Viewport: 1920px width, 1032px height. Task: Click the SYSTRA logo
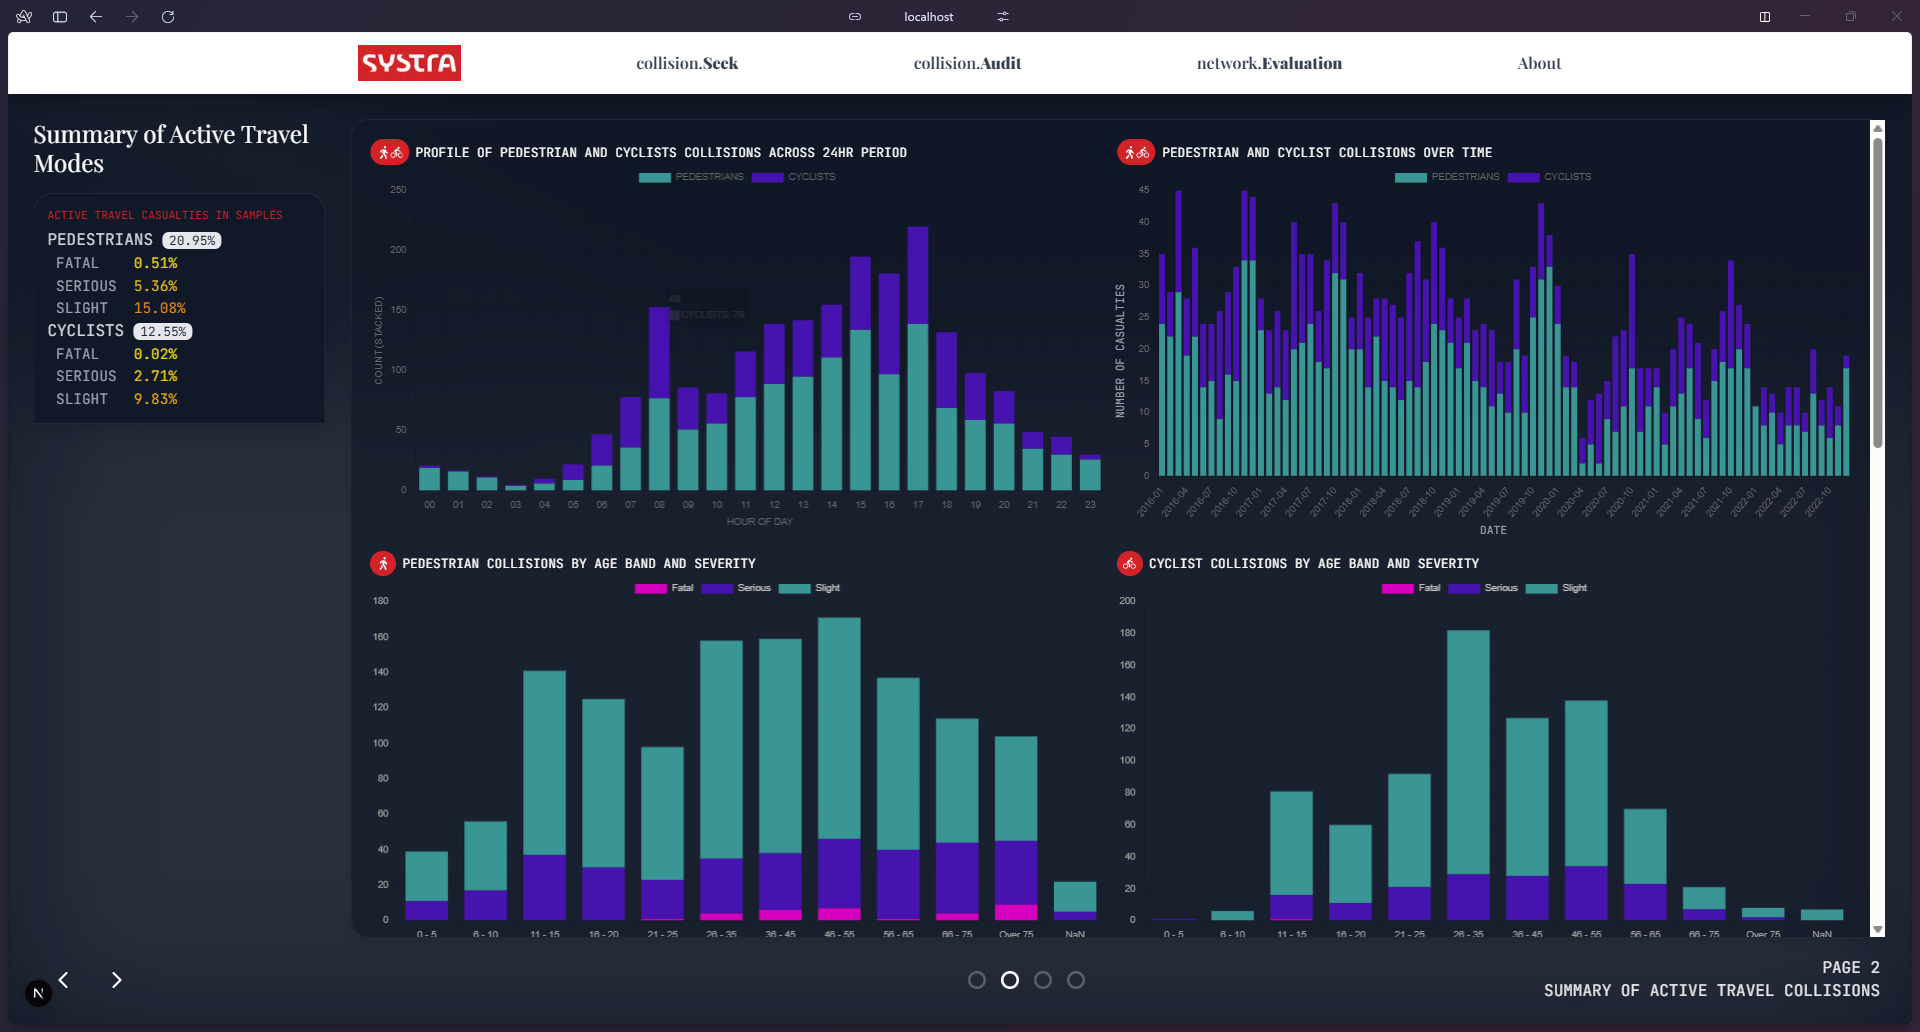(409, 63)
